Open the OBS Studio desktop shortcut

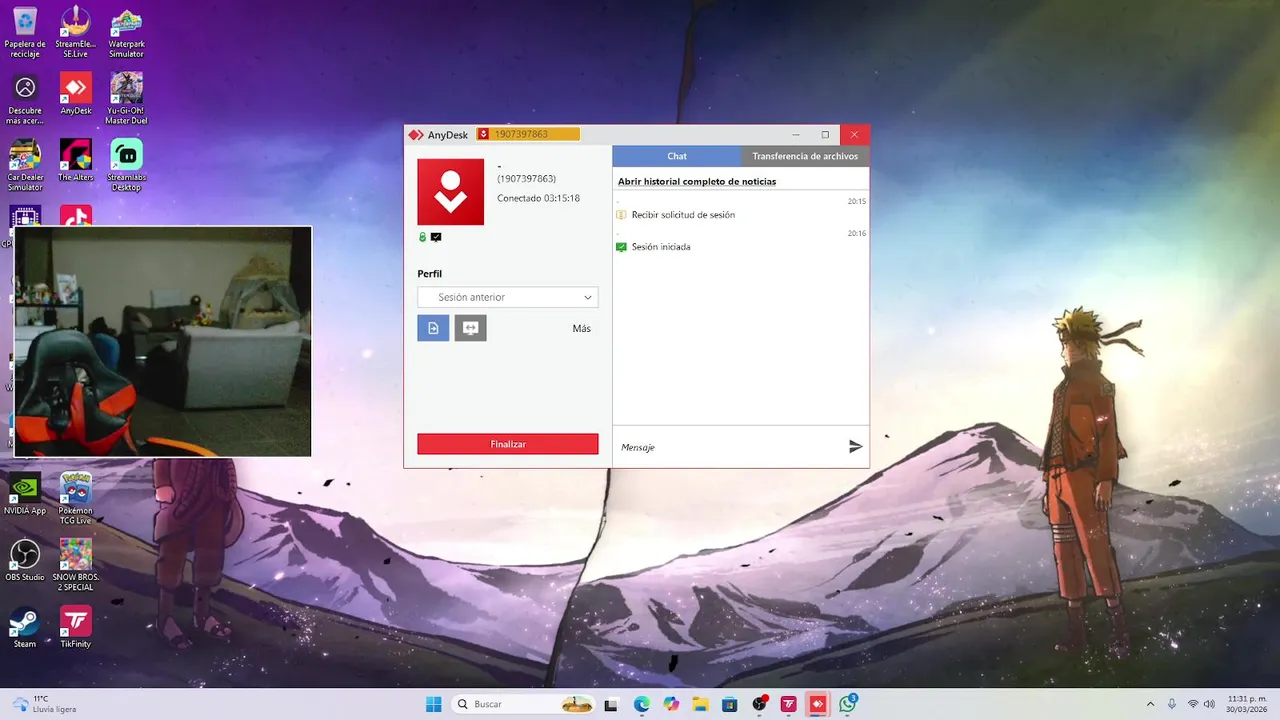coord(25,560)
